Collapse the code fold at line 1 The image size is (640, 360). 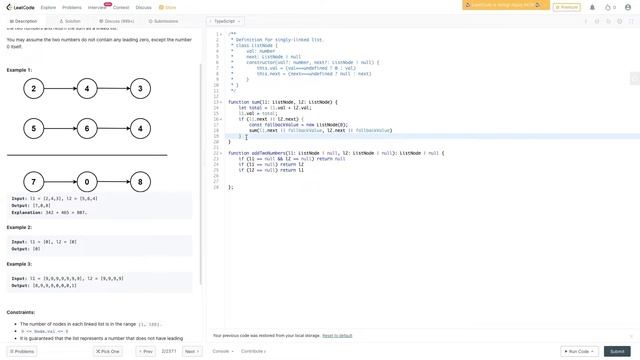pos(221,34)
